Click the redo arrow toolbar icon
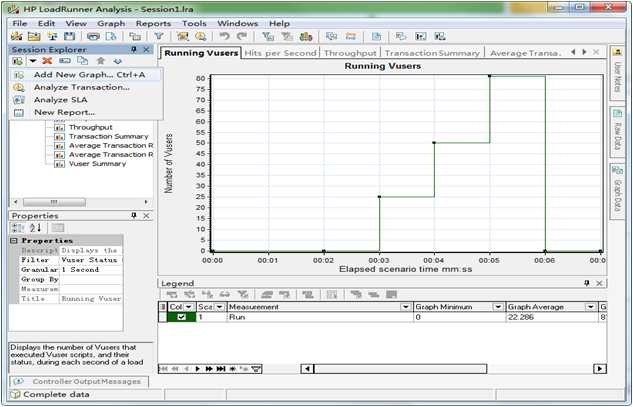Viewport: 633px width, 407px height. (242, 36)
